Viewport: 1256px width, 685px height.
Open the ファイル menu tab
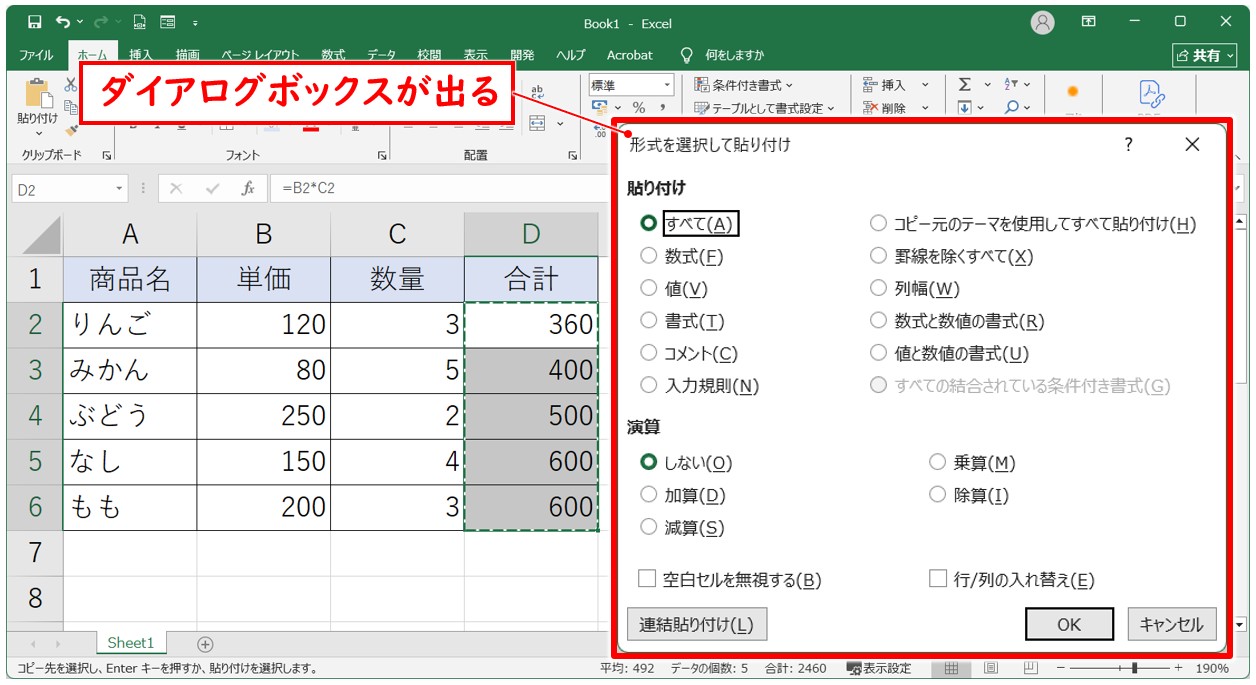click(37, 55)
